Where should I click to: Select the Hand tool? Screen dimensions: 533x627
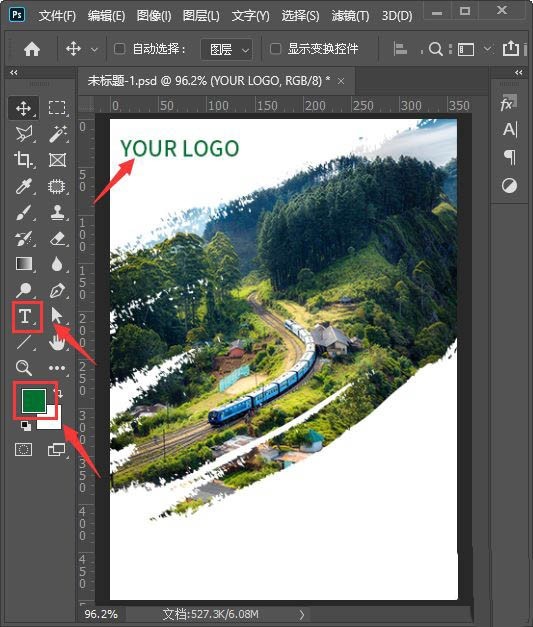pyautogui.click(x=57, y=342)
